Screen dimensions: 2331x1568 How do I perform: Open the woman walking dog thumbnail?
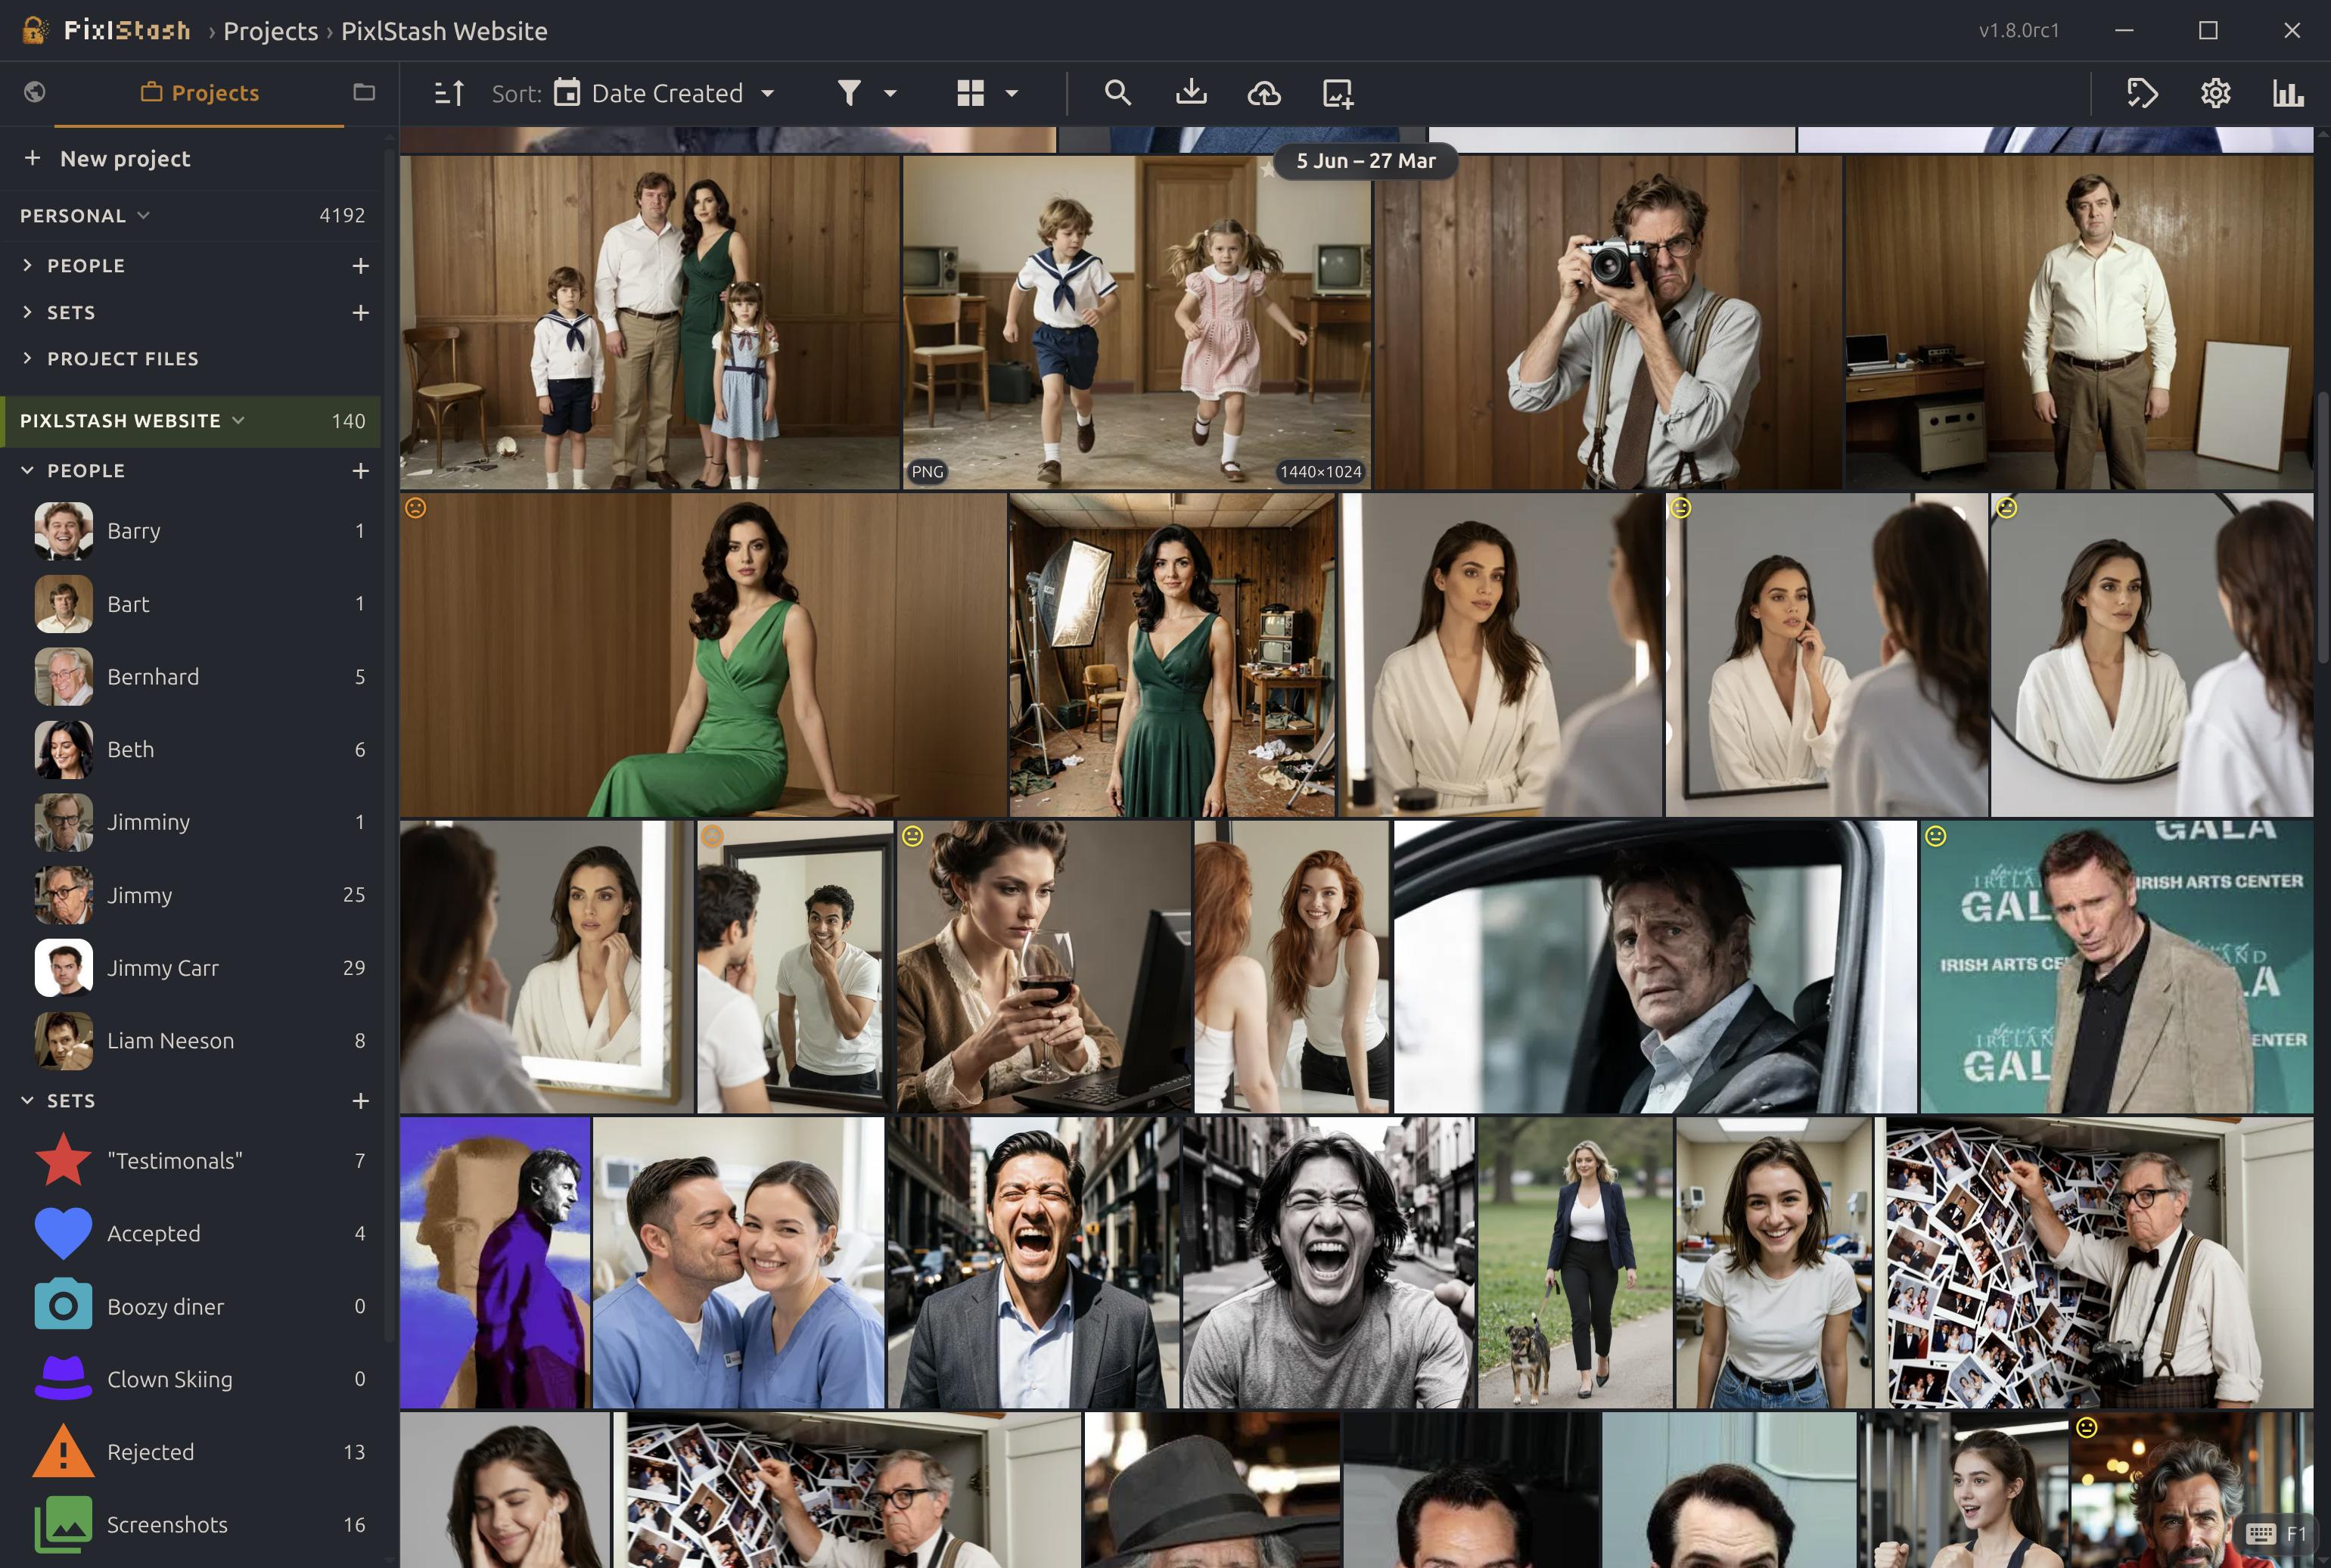(x=1575, y=1262)
